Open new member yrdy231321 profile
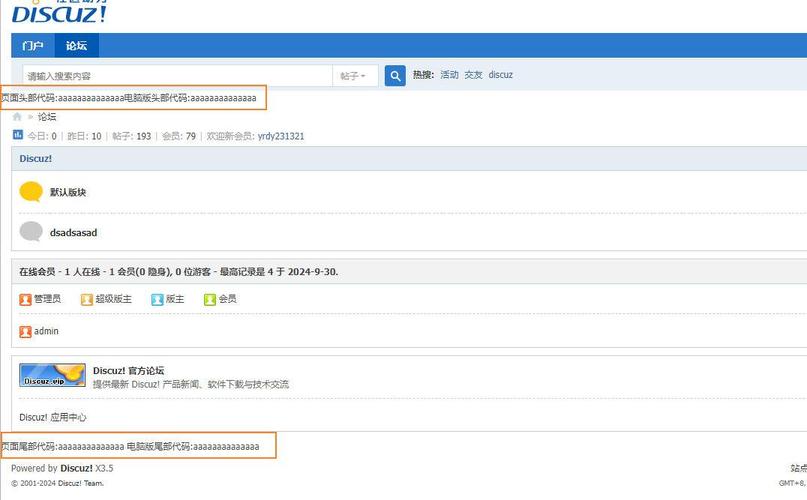Viewport: 807px width, 500px height. (x=281, y=136)
